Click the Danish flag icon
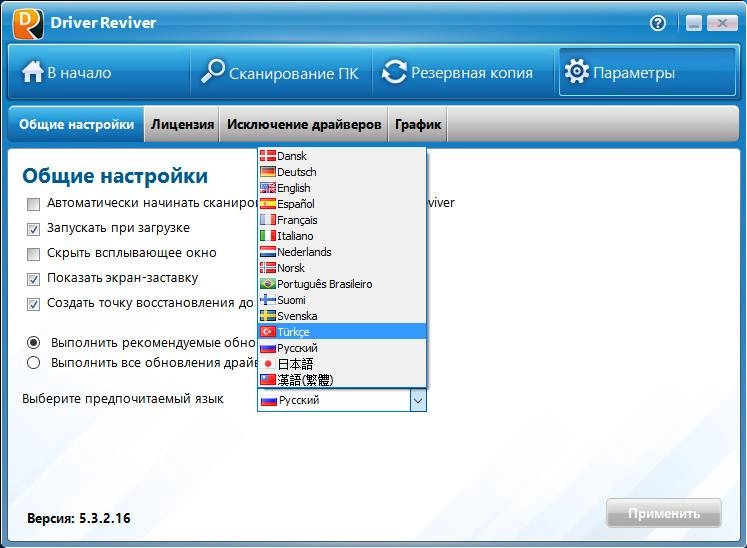This screenshot has width=747, height=548. click(268, 156)
